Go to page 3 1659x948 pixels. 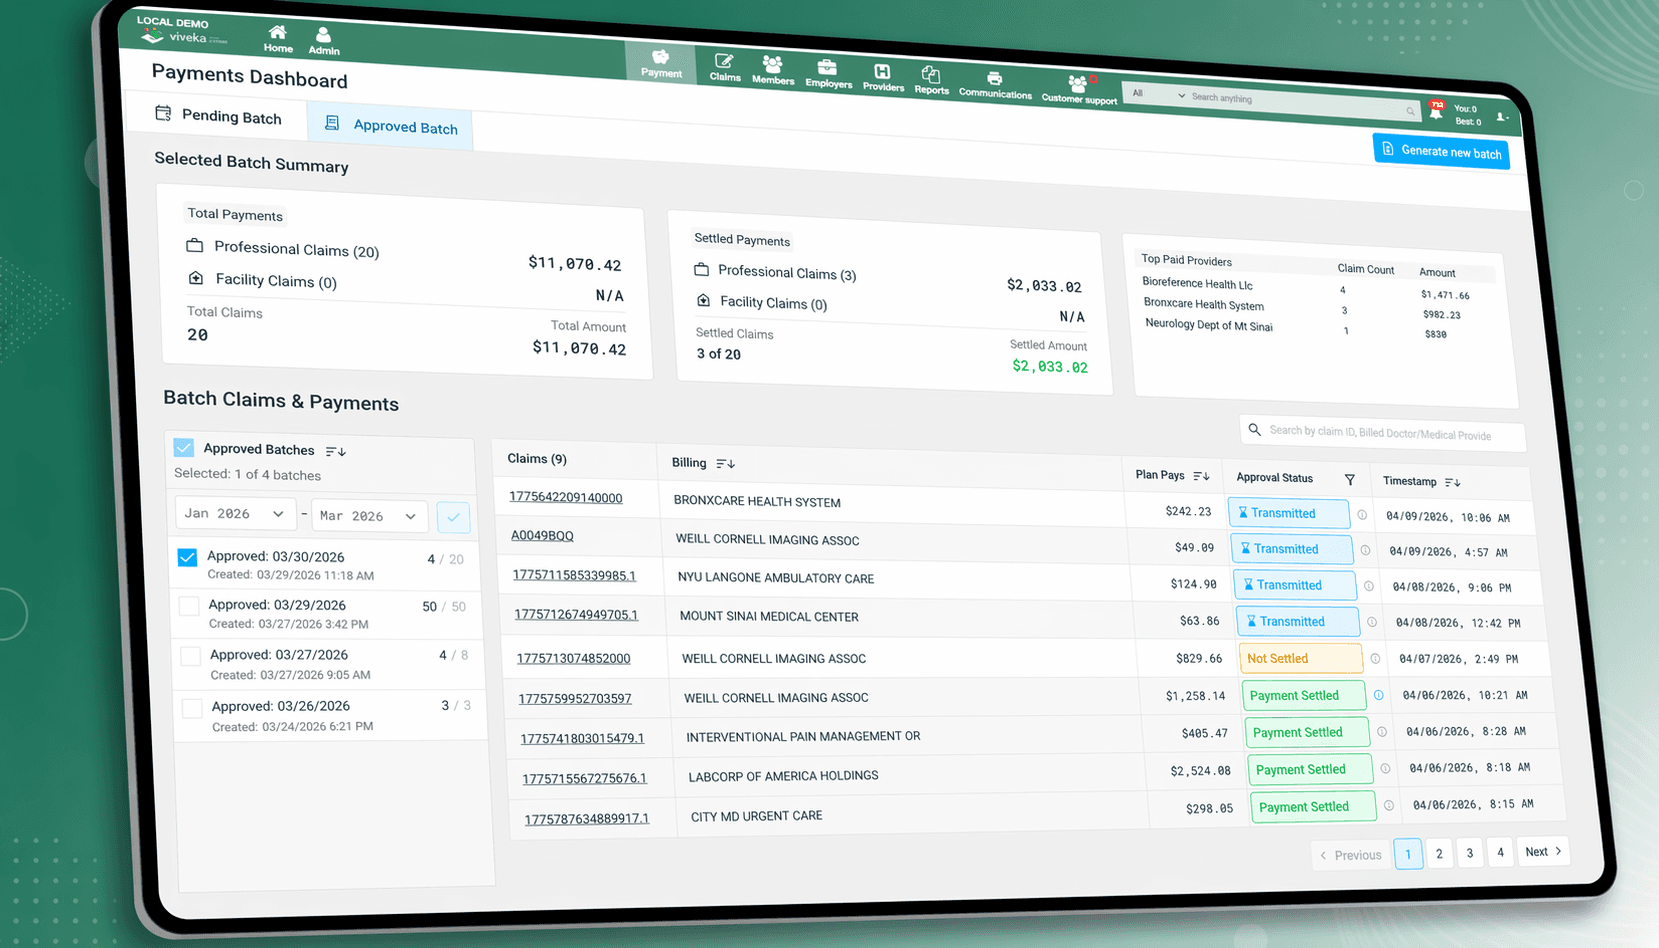coord(1469,853)
